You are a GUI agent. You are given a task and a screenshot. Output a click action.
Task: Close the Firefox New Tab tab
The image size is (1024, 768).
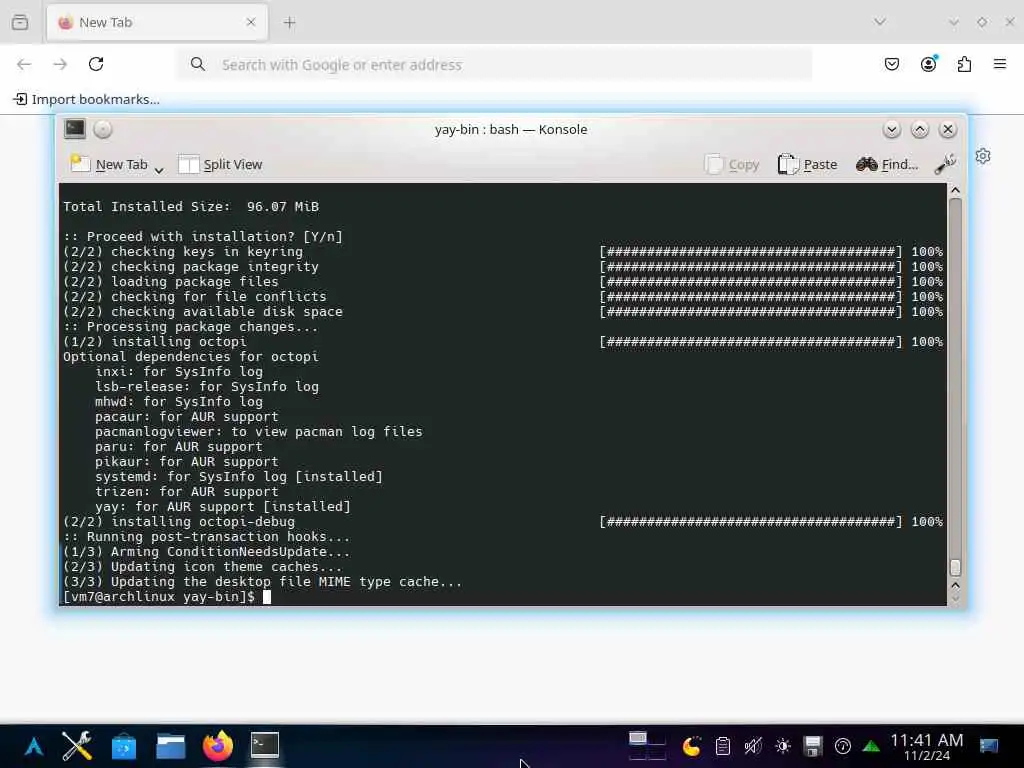coord(251,22)
